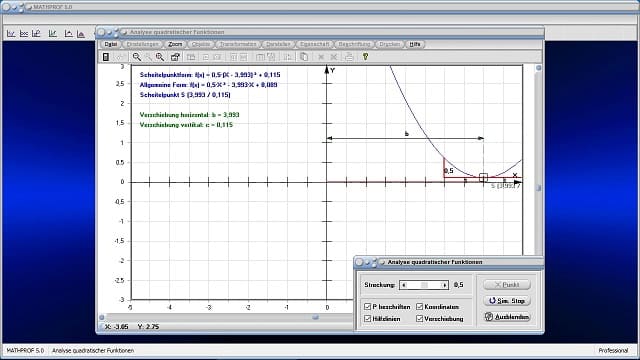The image size is (640, 360).
Task: Toggle the P beschriften checkbox
Action: (367, 306)
